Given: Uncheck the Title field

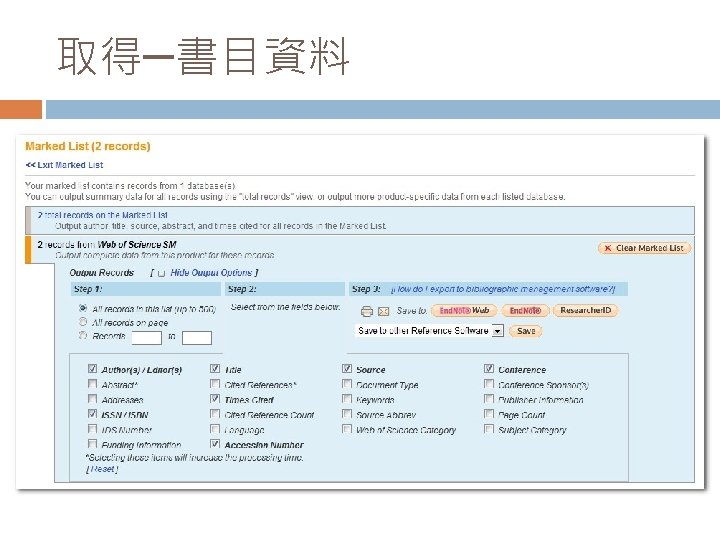Looking at the screenshot, I should click(215, 369).
